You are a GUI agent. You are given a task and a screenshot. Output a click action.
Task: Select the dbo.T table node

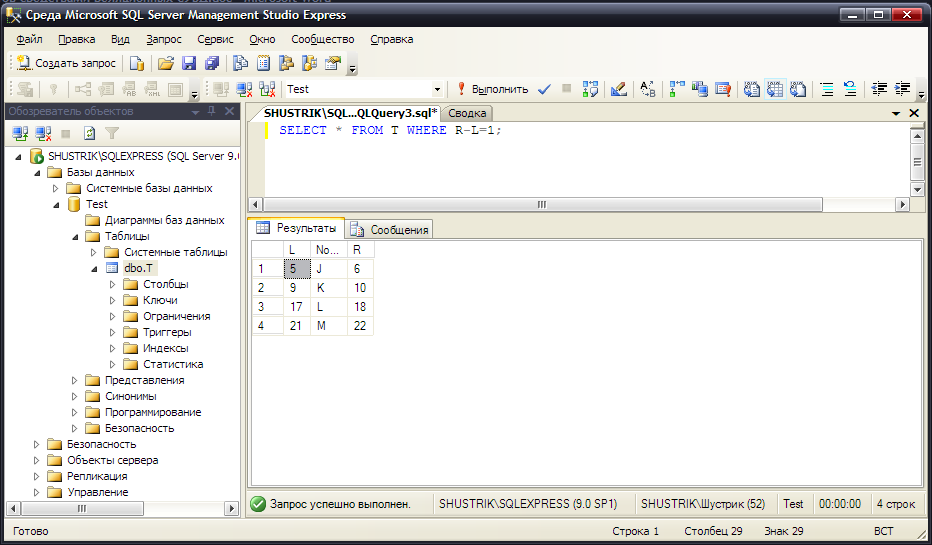coord(138,268)
